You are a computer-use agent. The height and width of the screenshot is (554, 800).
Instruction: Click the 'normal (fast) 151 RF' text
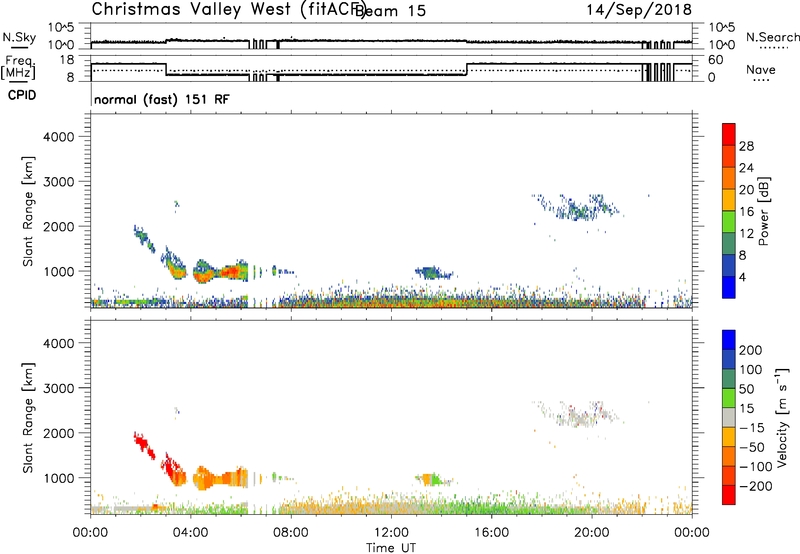161,99
